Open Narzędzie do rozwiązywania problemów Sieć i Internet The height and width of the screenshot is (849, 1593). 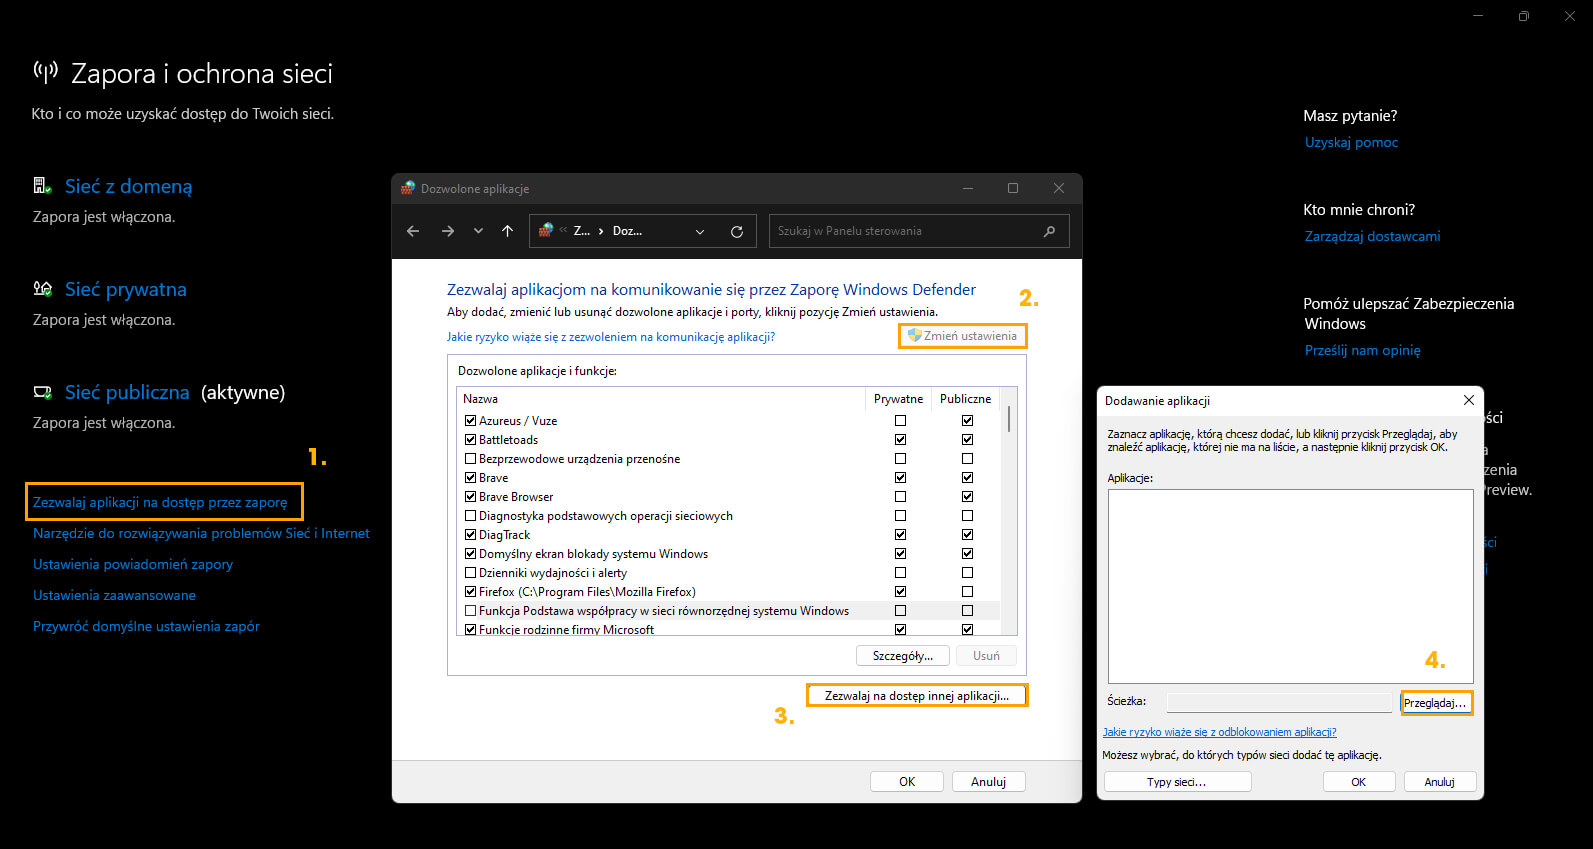201,533
